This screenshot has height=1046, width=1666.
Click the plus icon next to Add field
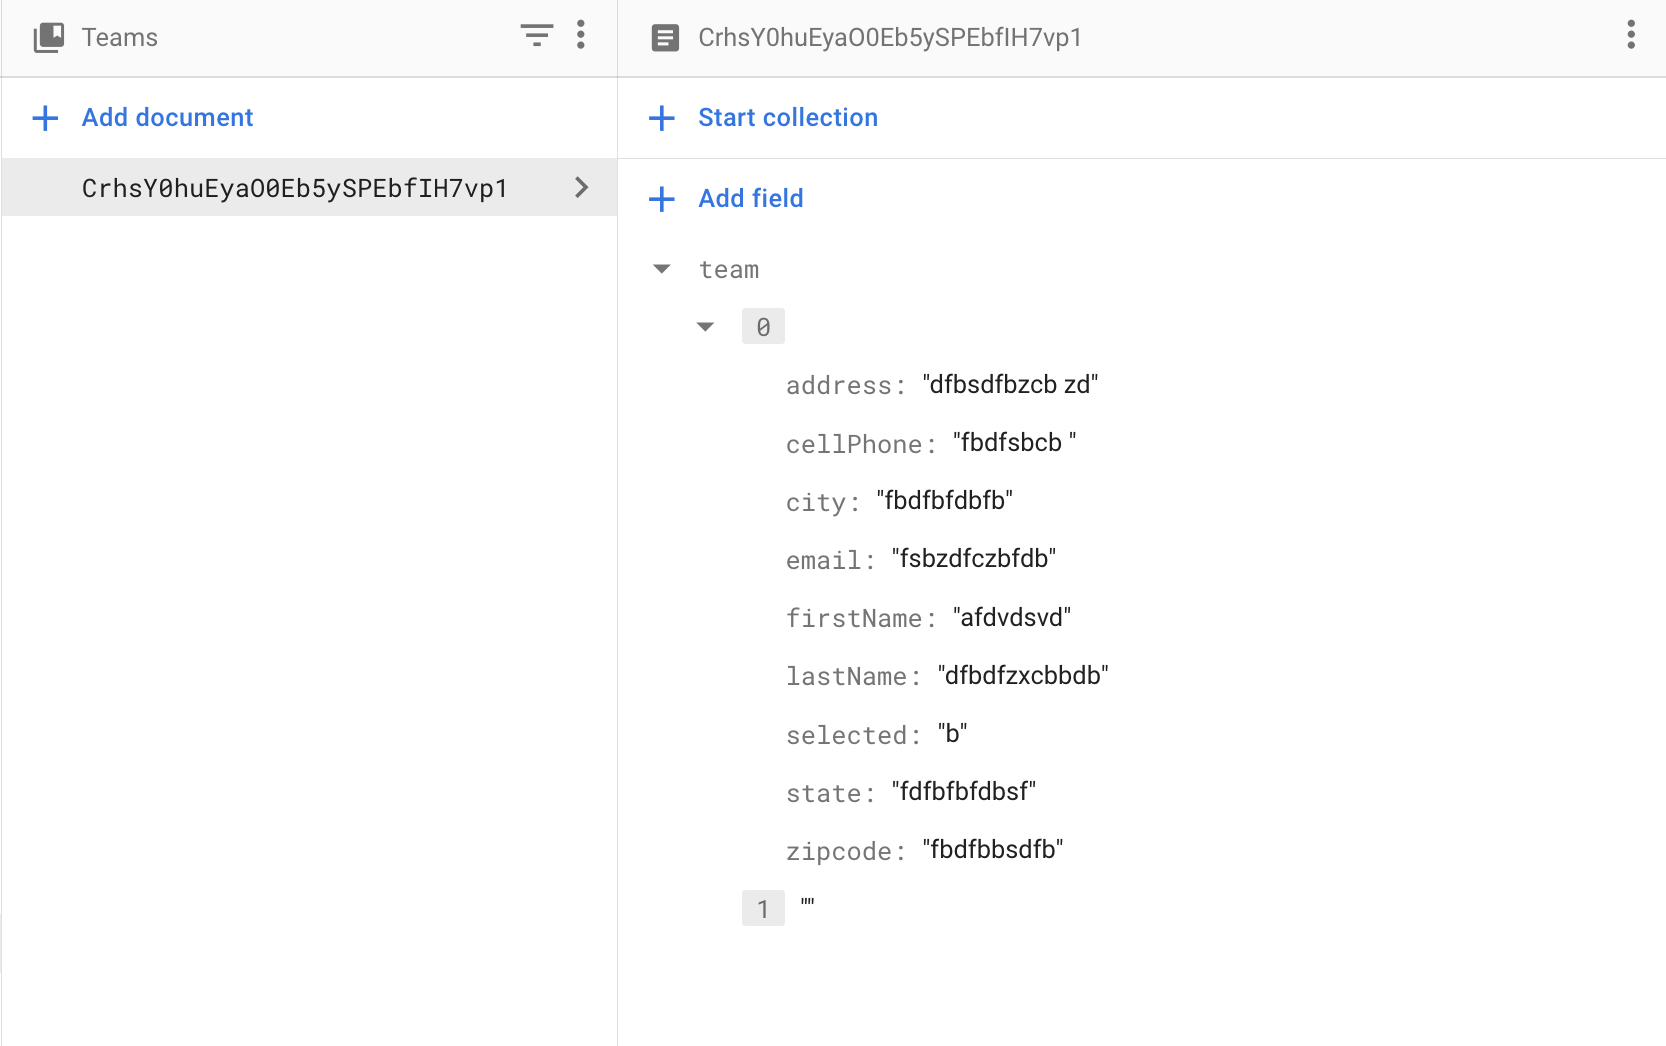[x=662, y=199]
